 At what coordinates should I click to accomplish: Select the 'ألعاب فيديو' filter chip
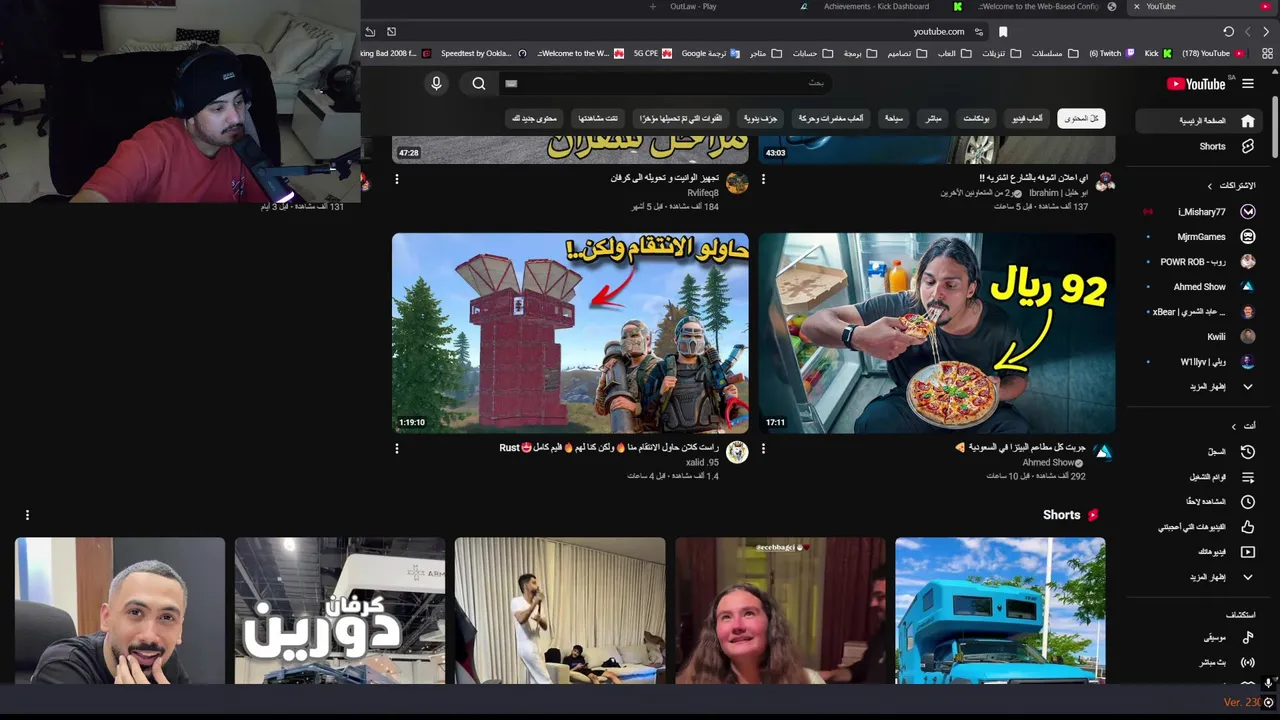coord(1026,118)
